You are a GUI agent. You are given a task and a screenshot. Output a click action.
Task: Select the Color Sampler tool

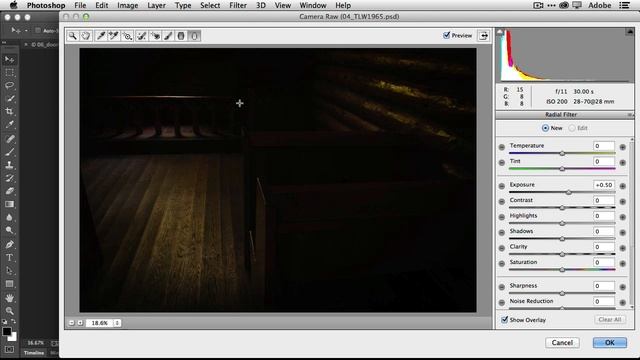point(113,36)
